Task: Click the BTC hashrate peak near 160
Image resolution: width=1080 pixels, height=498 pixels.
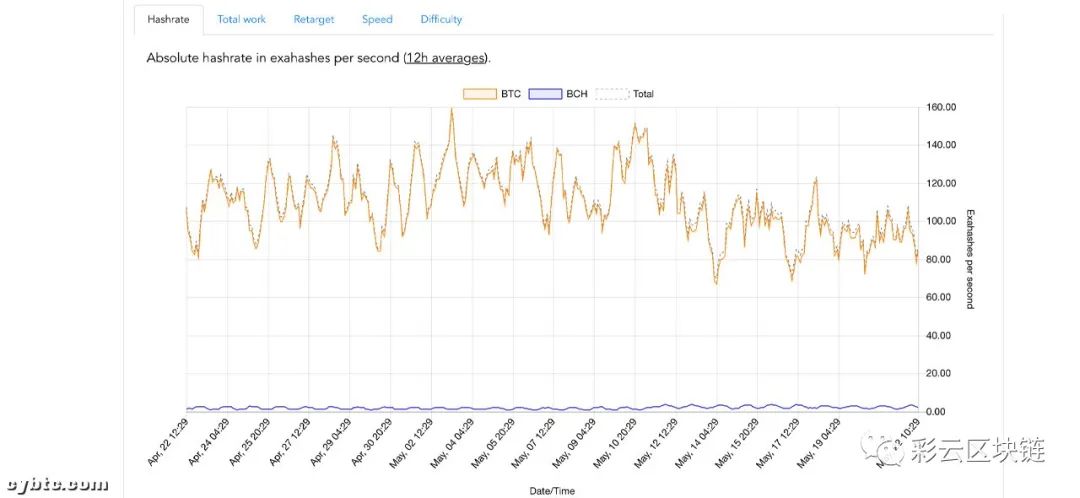Action: coord(451,110)
